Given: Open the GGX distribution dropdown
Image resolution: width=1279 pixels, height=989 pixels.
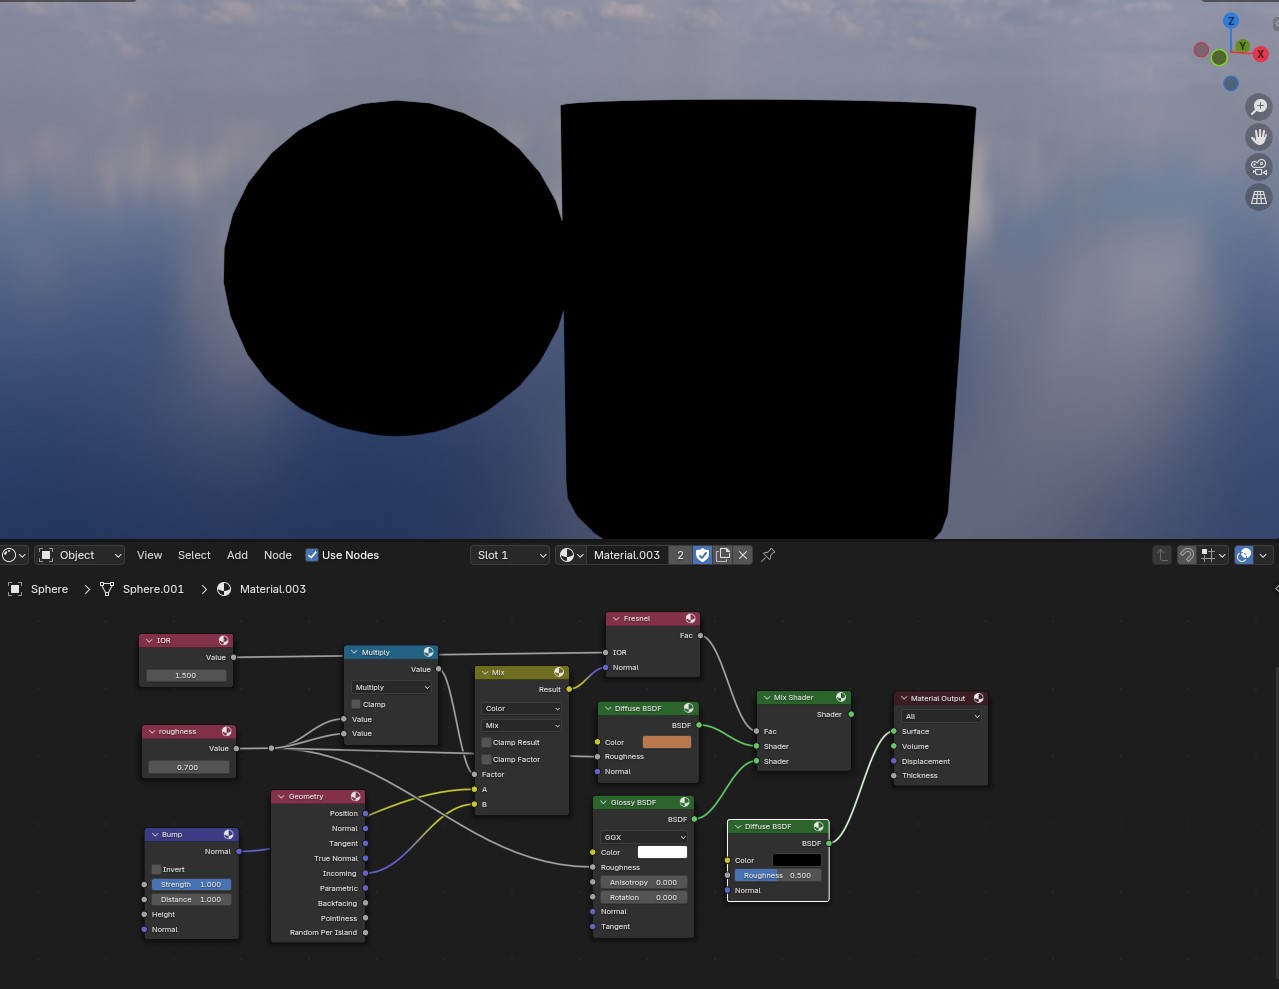Looking at the screenshot, I should 644,837.
